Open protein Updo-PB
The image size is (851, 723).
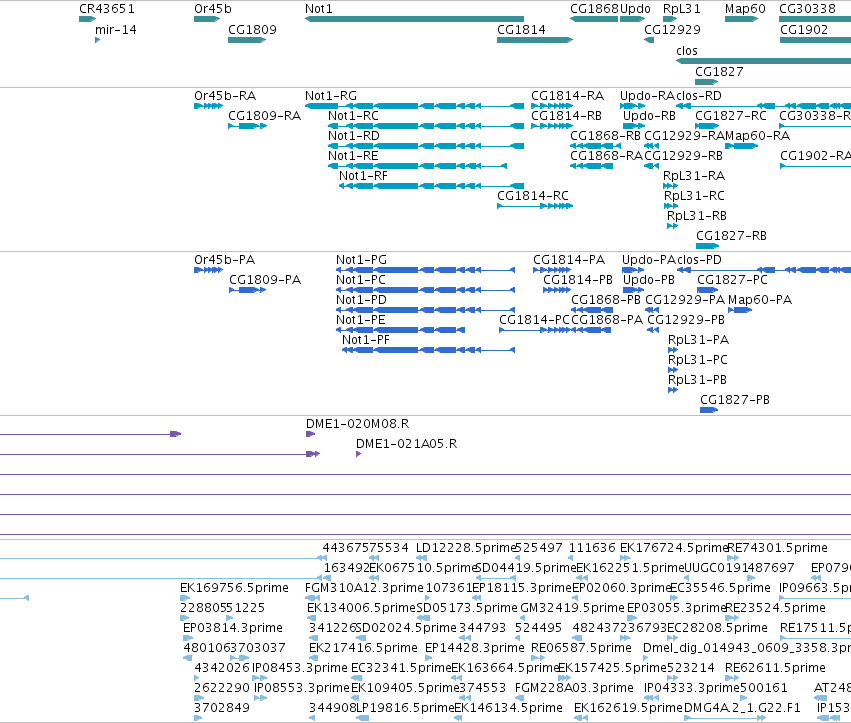click(x=634, y=290)
